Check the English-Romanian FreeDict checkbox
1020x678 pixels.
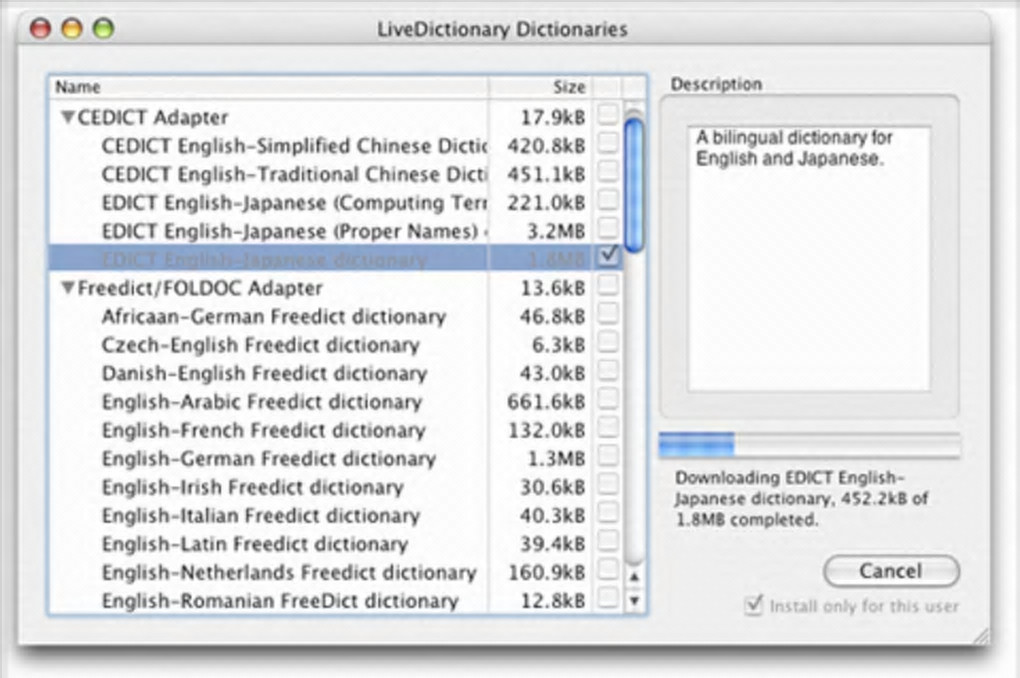tap(608, 597)
